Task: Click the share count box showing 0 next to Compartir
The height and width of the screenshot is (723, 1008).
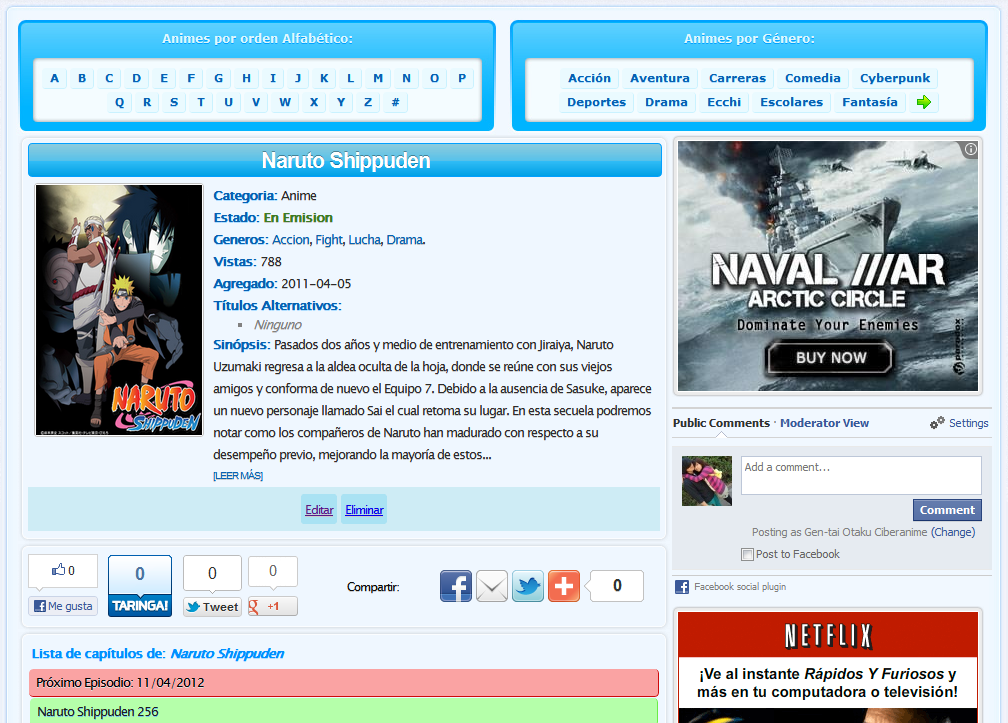Action: point(616,585)
